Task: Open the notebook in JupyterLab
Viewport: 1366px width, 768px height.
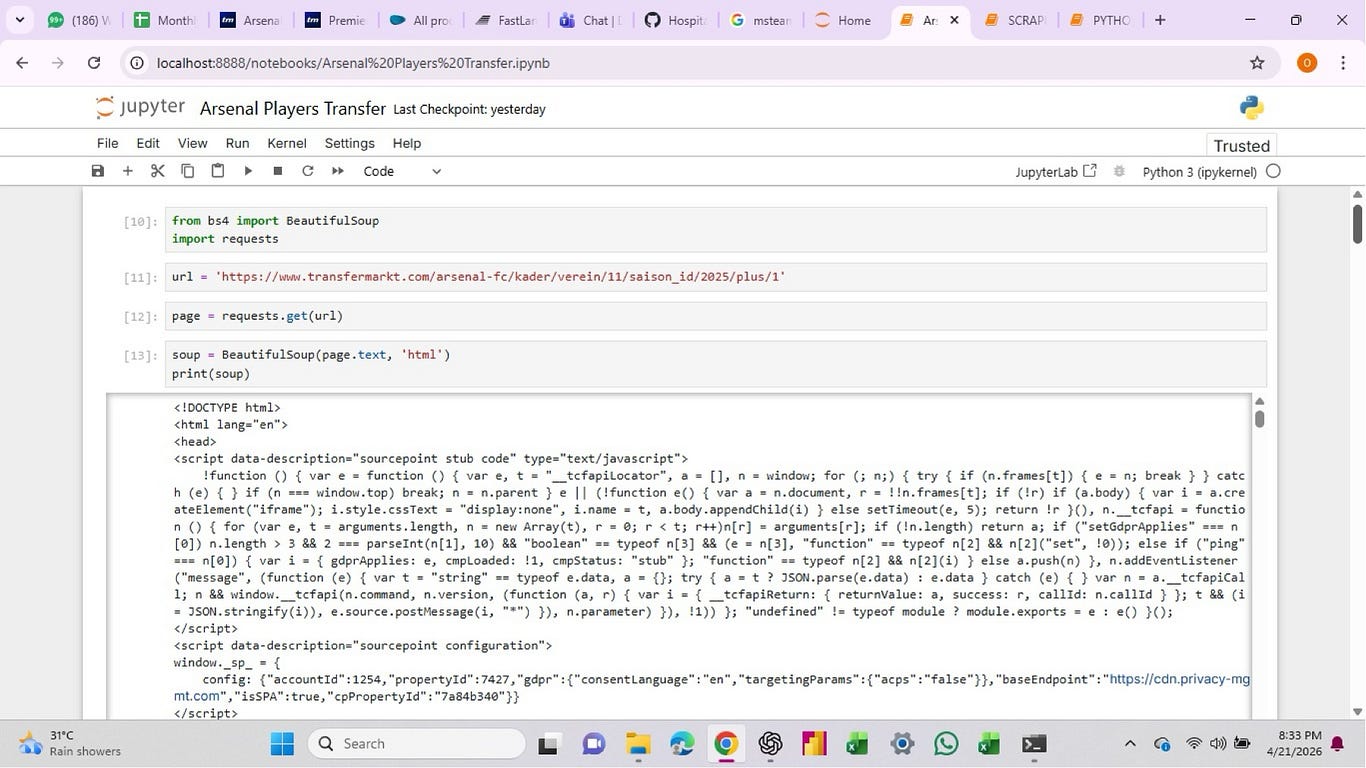Action: 1056,172
